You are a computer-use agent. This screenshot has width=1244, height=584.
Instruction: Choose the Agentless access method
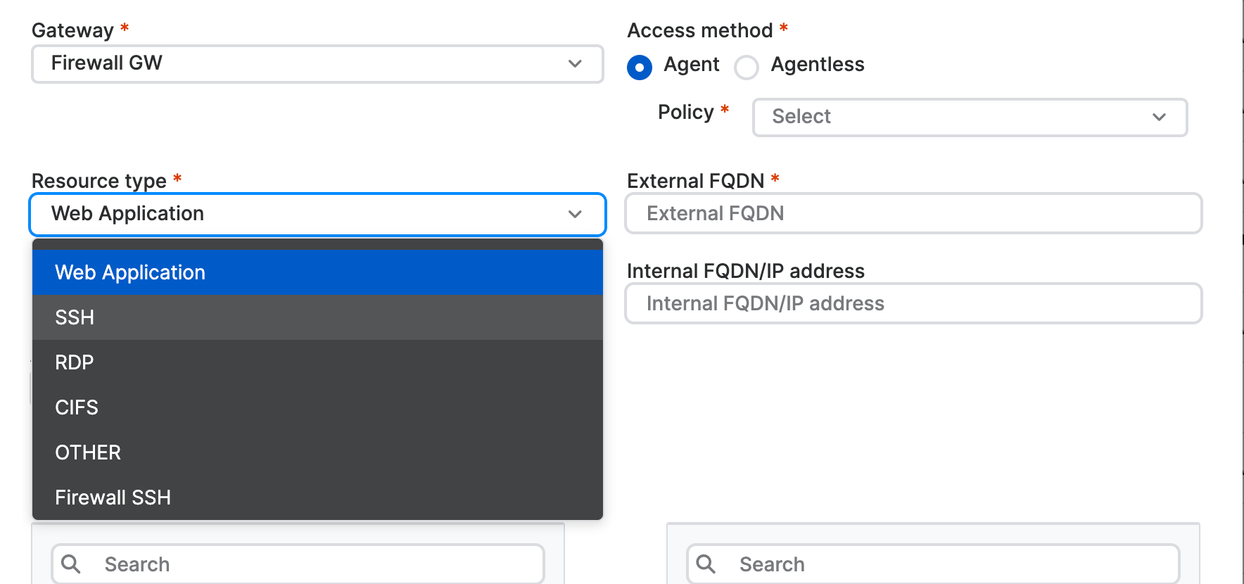747,66
